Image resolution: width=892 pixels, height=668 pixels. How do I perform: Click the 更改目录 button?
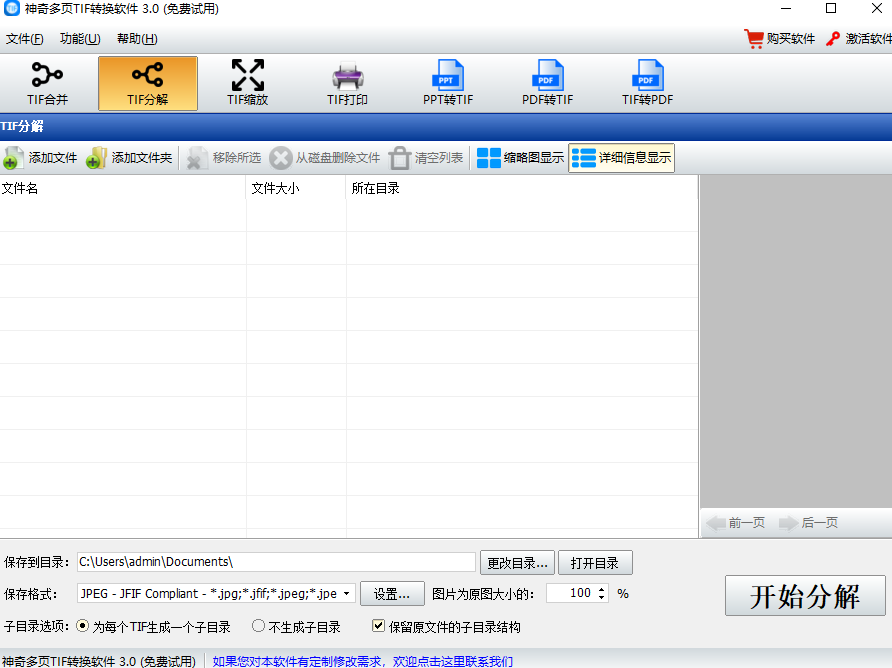[x=517, y=562]
